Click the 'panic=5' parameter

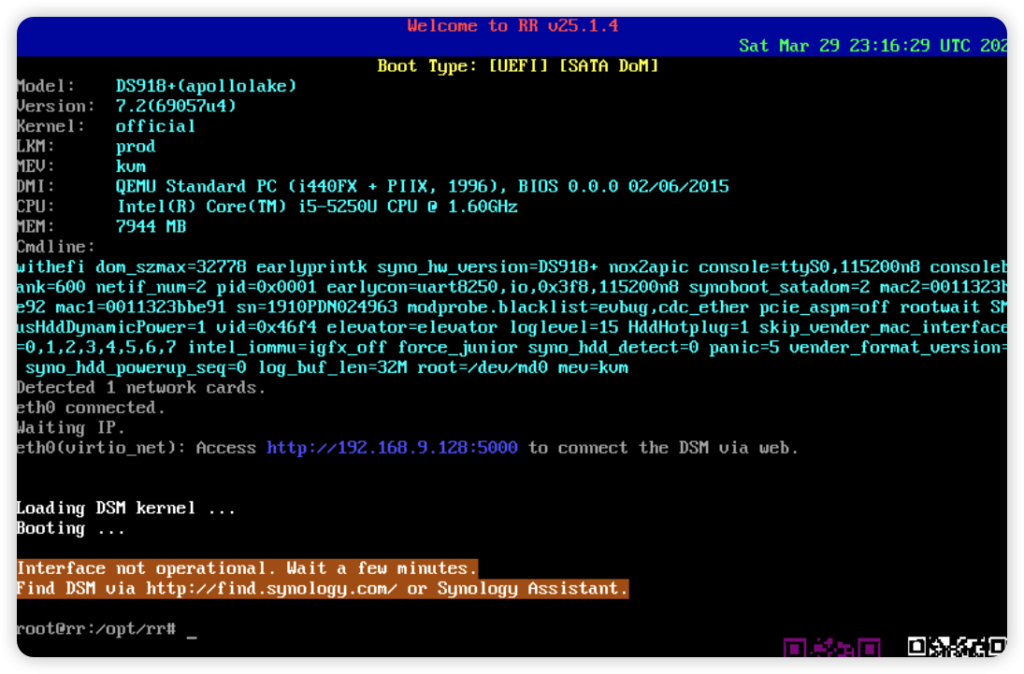click(744, 347)
